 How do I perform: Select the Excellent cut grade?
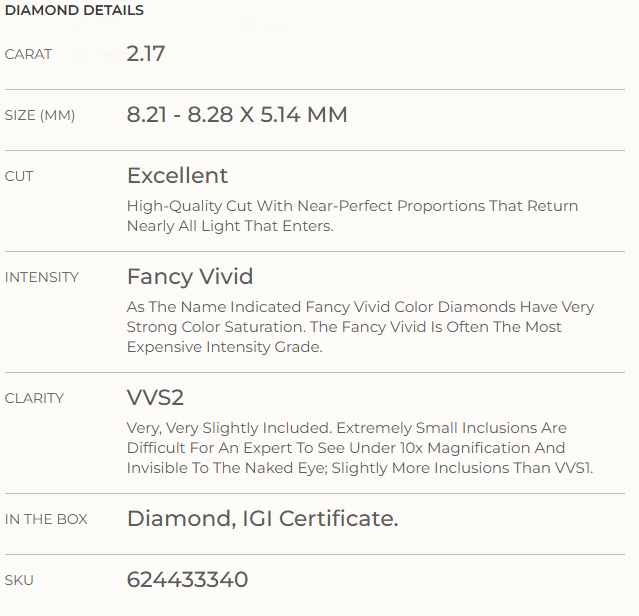(x=177, y=176)
